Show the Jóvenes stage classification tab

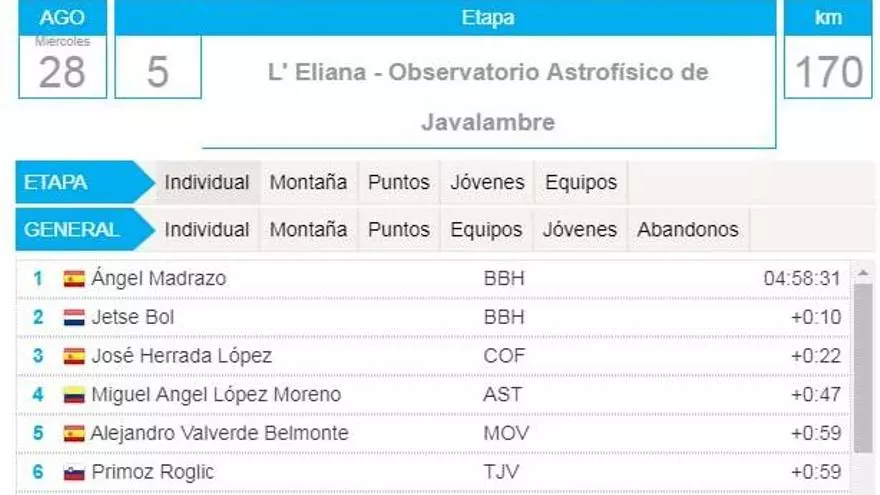pyautogui.click(x=487, y=182)
